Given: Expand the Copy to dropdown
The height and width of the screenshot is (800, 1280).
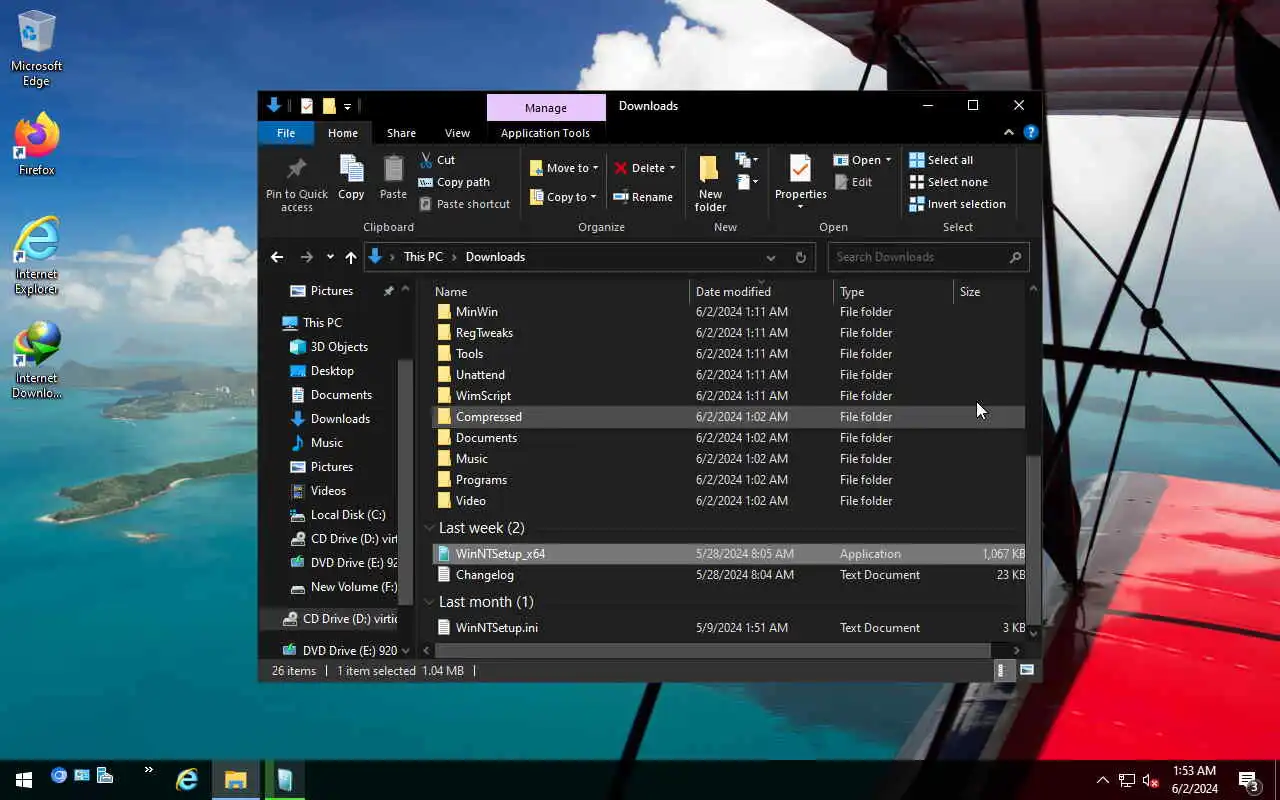Looking at the screenshot, I should point(593,197).
